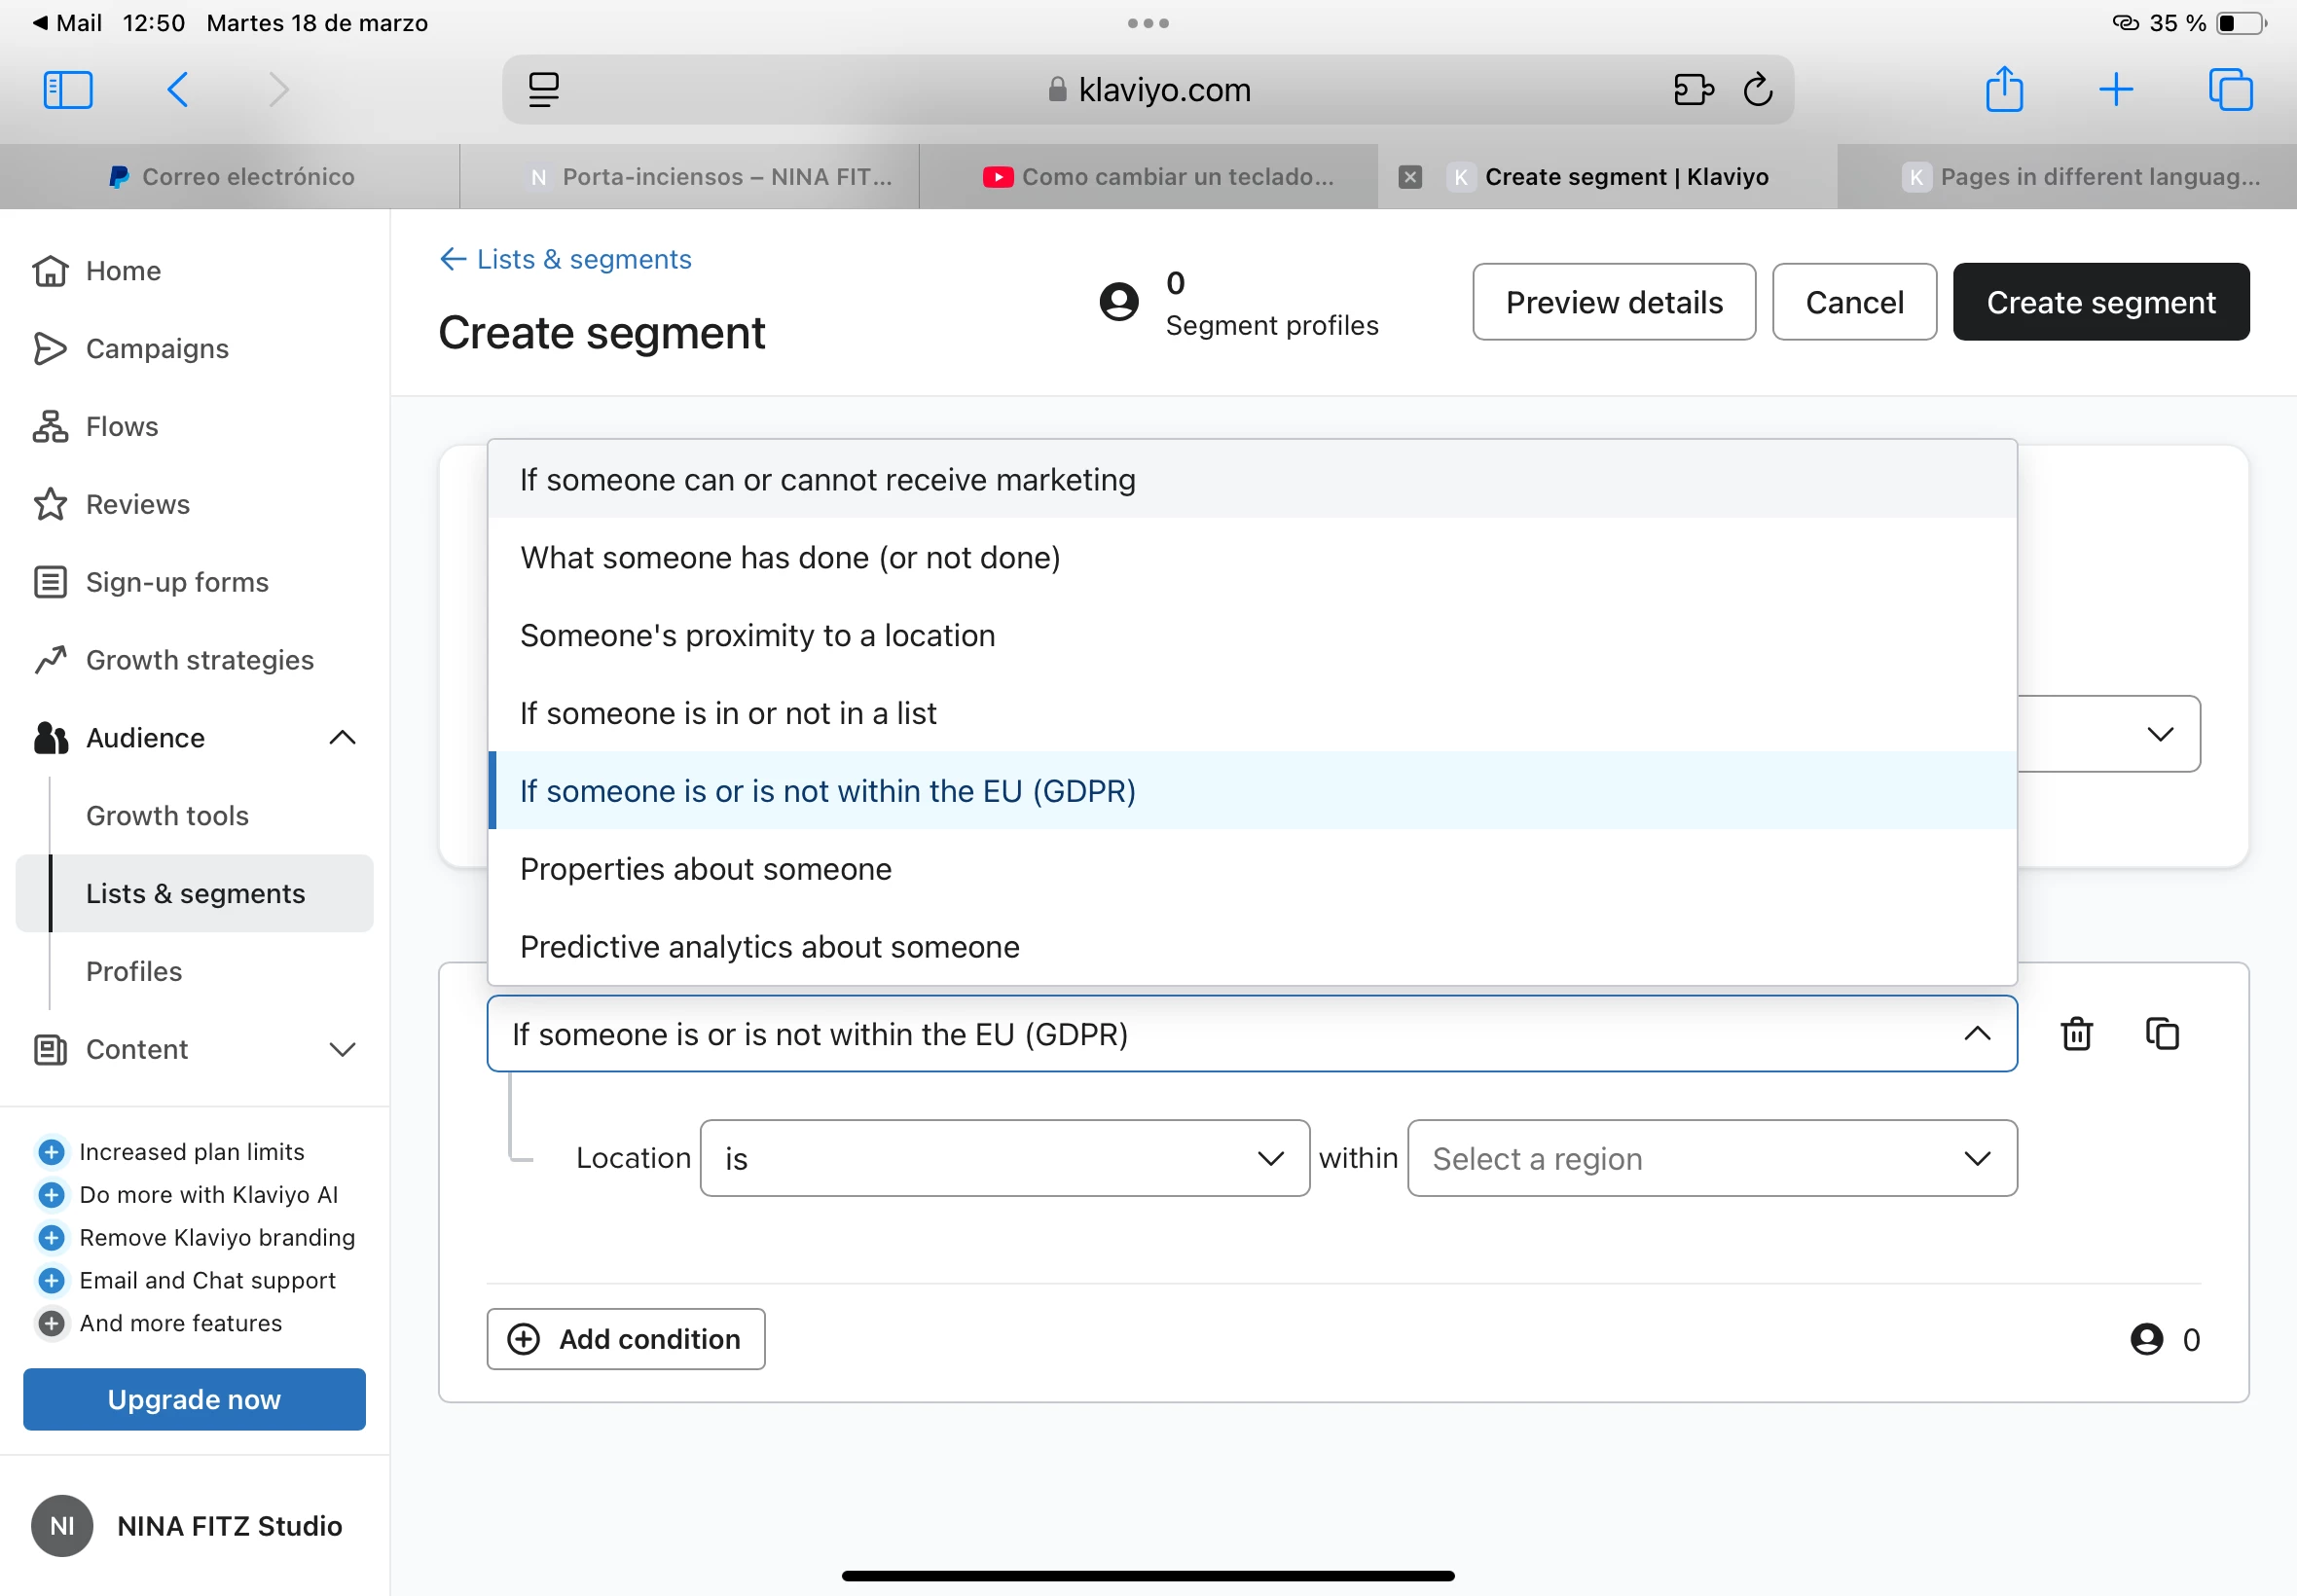This screenshot has width=2297, height=1596.
Task: Tap the klaviyo.com address field
Action: click(x=1148, y=90)
